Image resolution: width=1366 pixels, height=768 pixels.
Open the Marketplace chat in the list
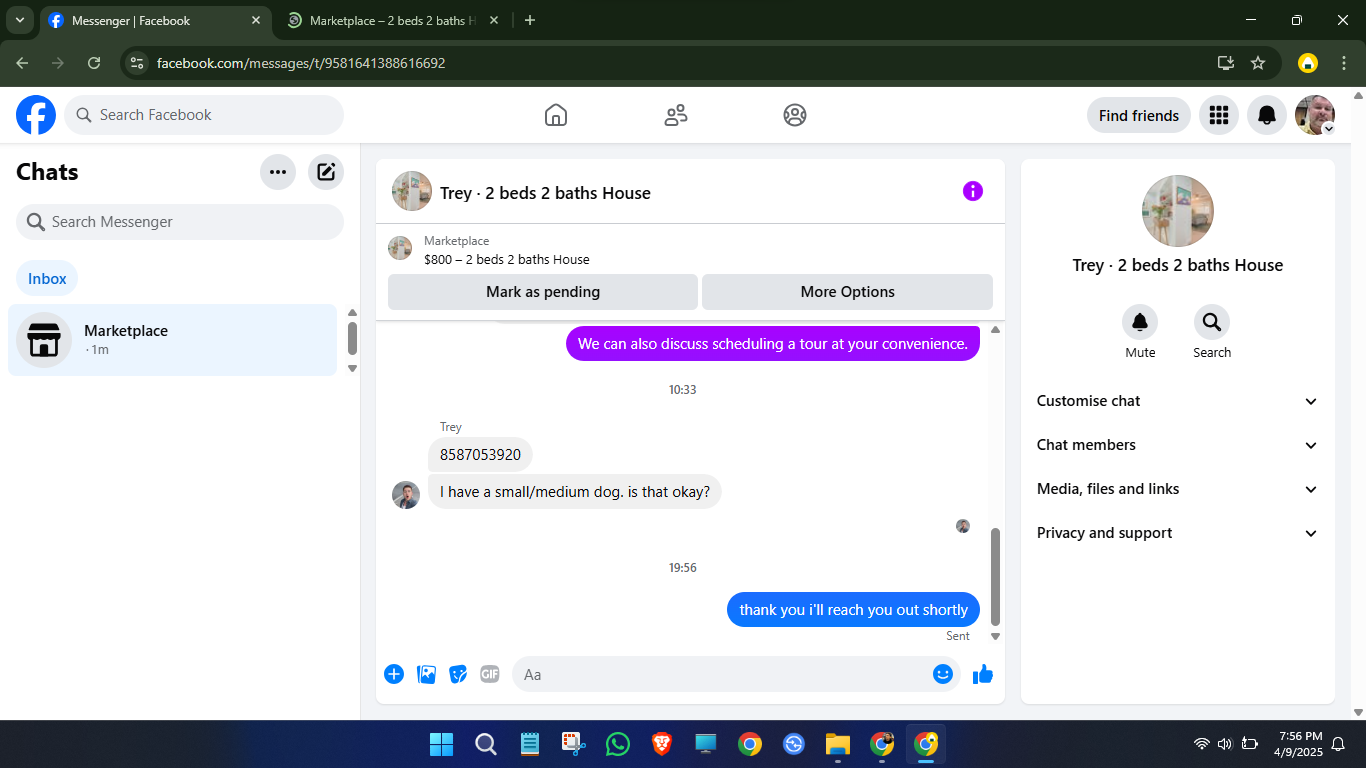pos(173,340)
